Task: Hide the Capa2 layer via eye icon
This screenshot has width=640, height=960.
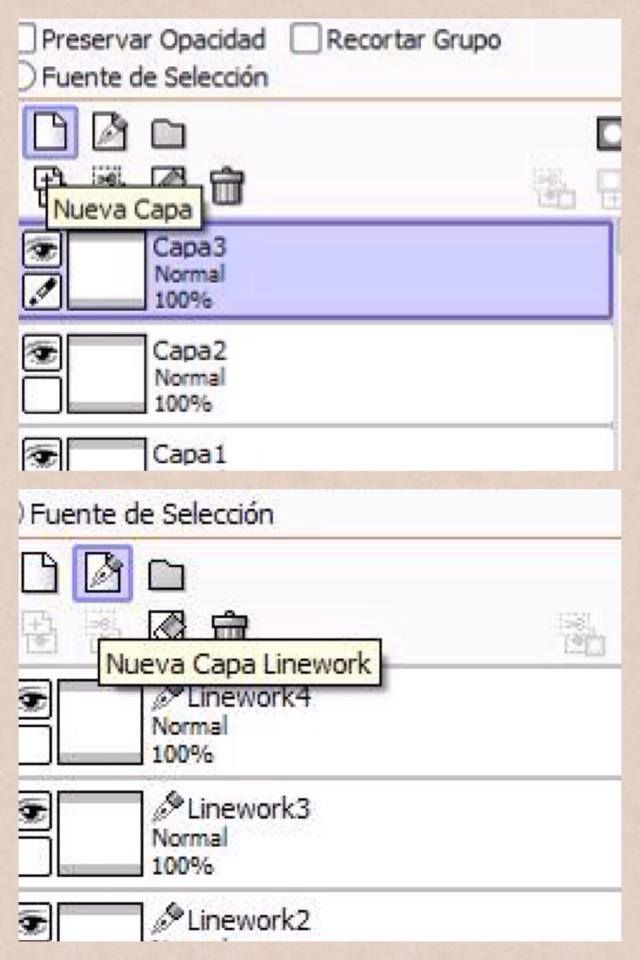Action: coord(42,353)
